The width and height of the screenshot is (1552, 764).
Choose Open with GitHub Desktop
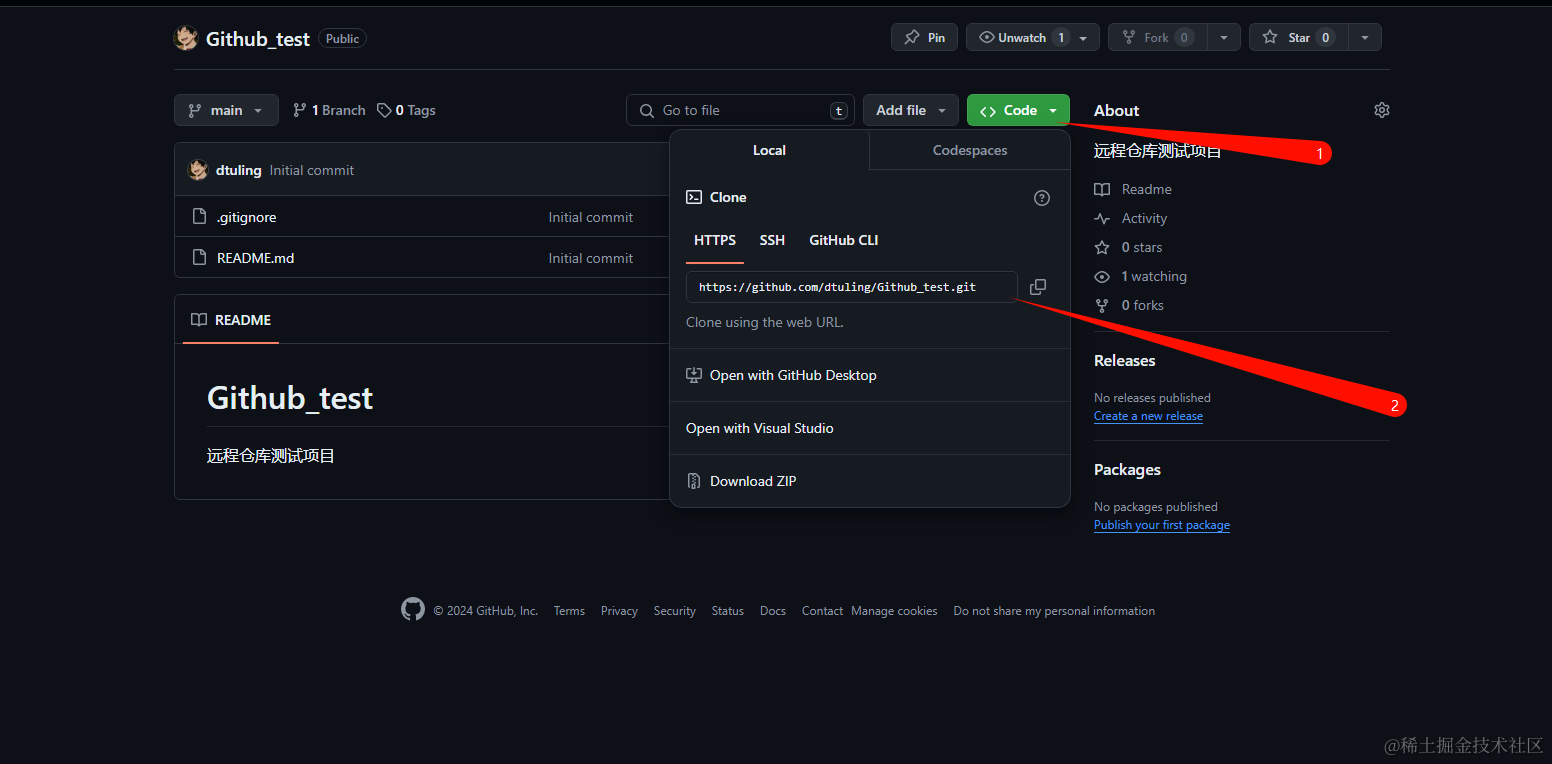(870, 375)
